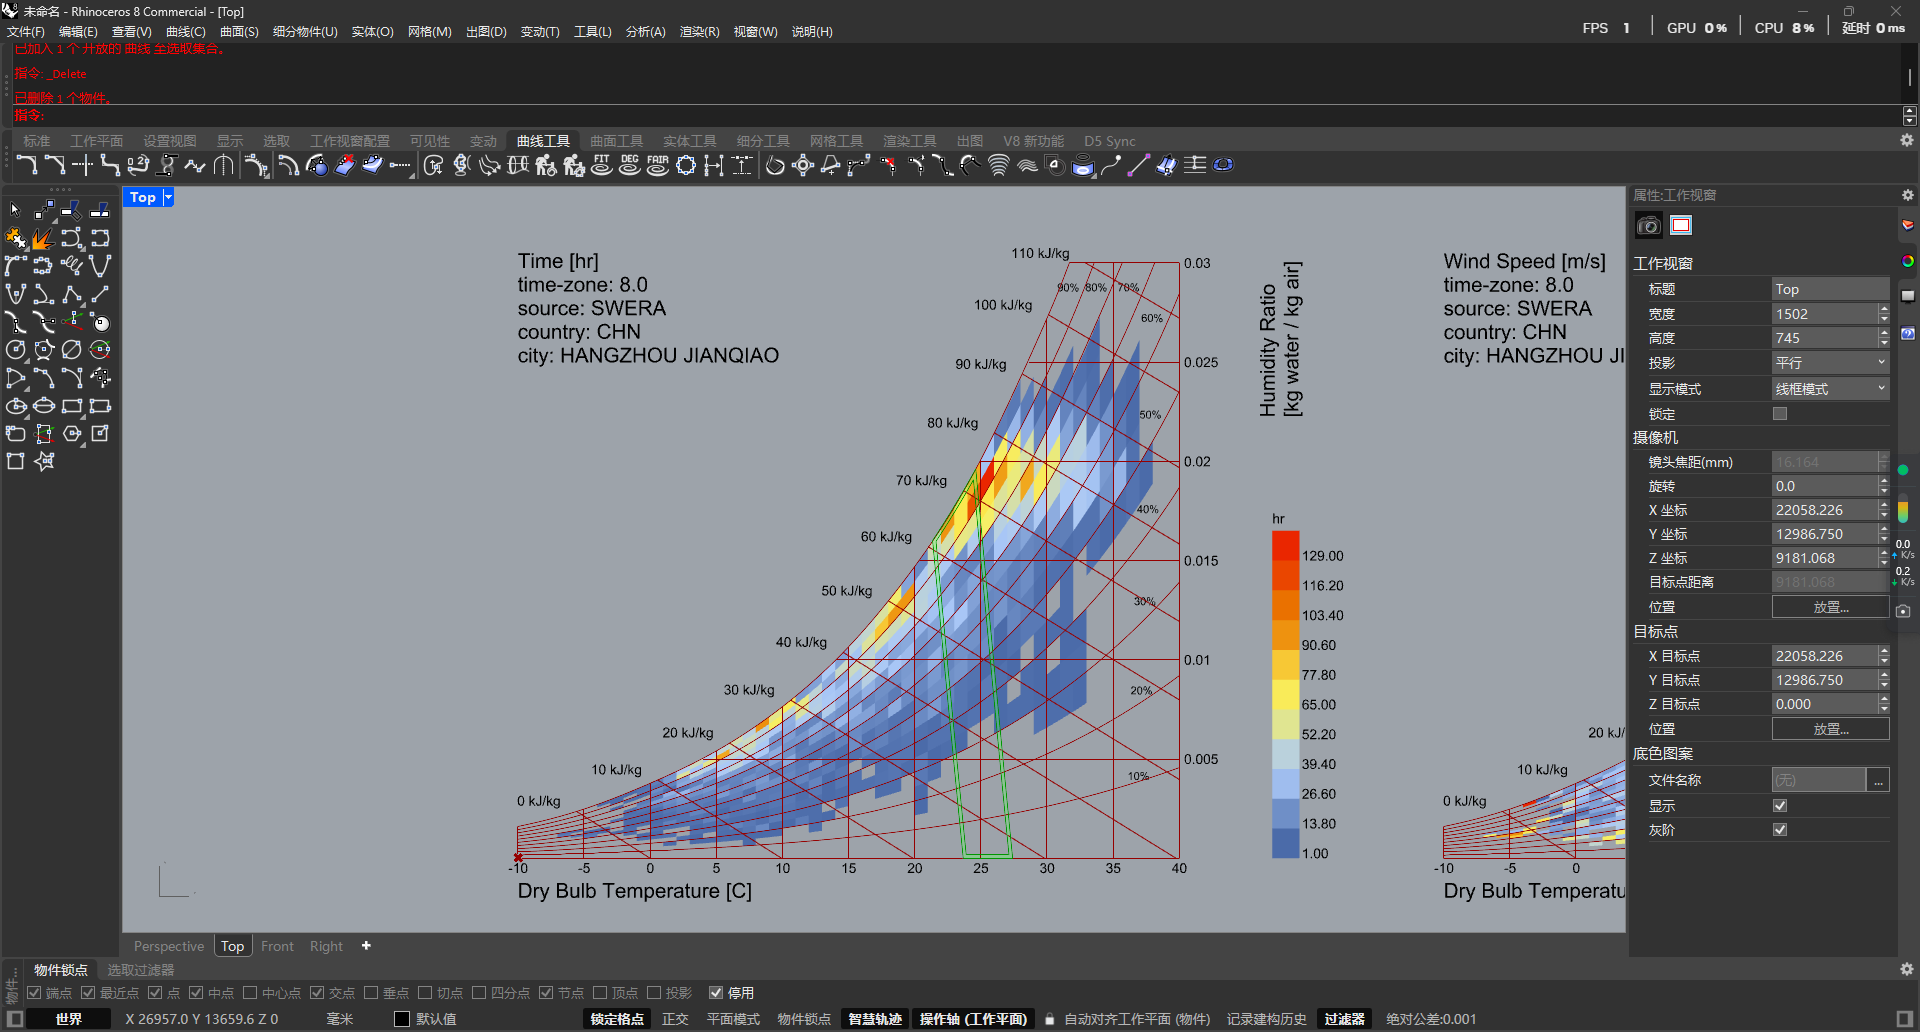The width and height of the screenshot is (1920, 1032).
Task: Click the Fillet curves icon in curve toolbar
Action: tap(27, 165)
